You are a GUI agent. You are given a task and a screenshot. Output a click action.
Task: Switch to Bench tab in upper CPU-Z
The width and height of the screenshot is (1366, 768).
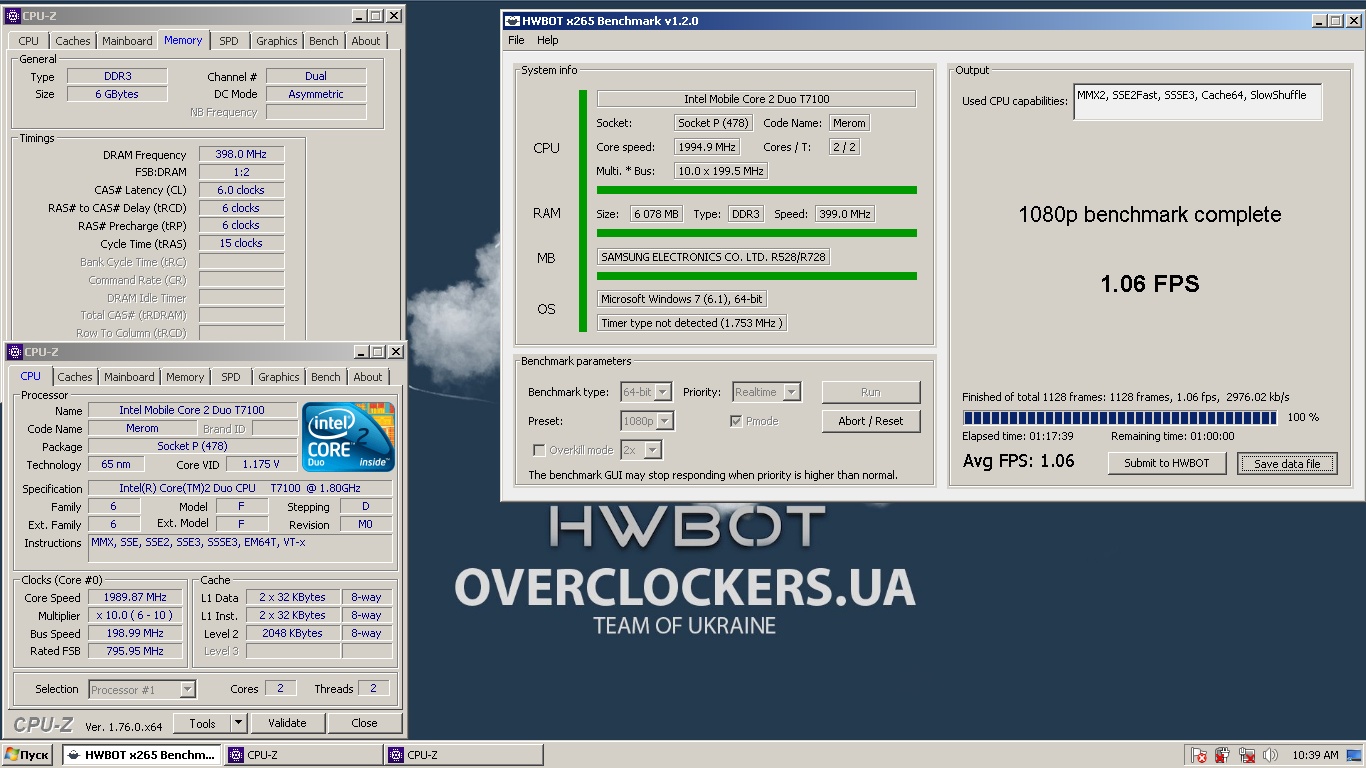324,41
